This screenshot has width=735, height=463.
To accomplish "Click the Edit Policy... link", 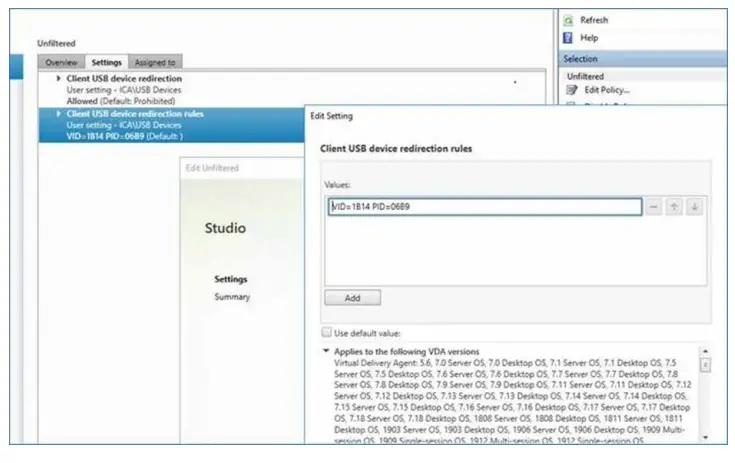I will pyautogui.click(x=607, y=90).
